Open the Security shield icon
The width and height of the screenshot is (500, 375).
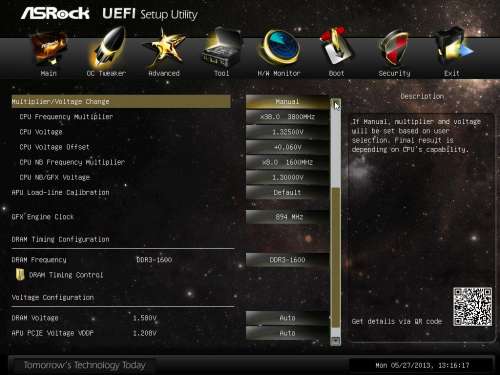point(394,48)
